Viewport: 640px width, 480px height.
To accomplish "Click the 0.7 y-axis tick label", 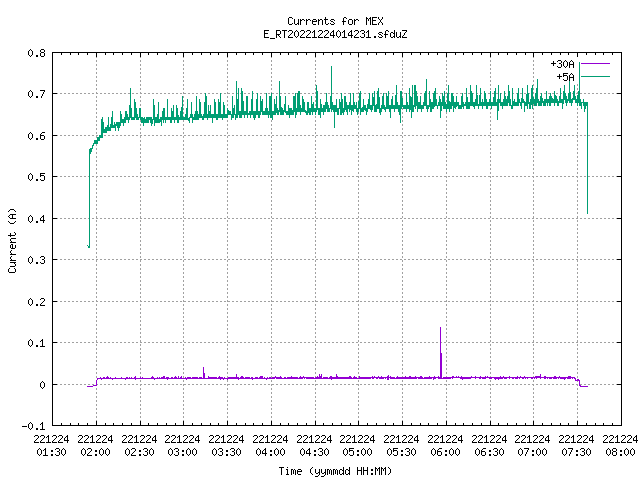I will (36, 94).
